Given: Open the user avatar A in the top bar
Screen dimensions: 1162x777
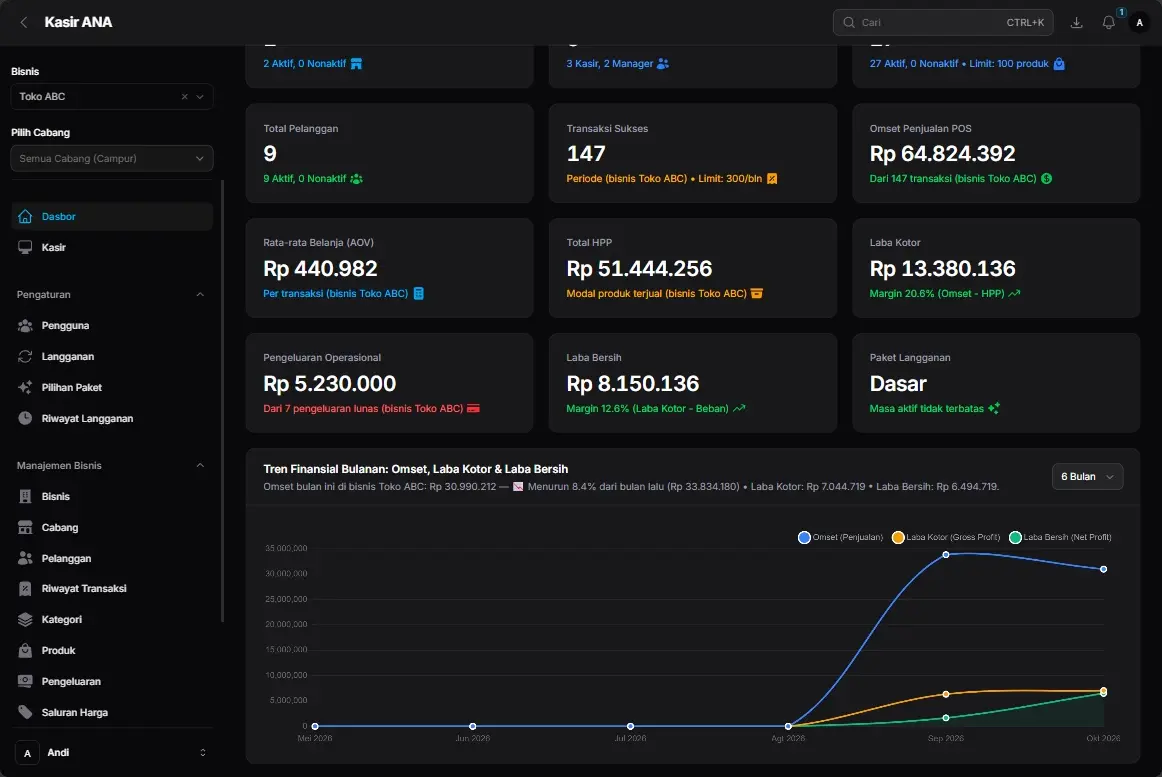Looking at the screenshot, I should (x=1140, y=22).
